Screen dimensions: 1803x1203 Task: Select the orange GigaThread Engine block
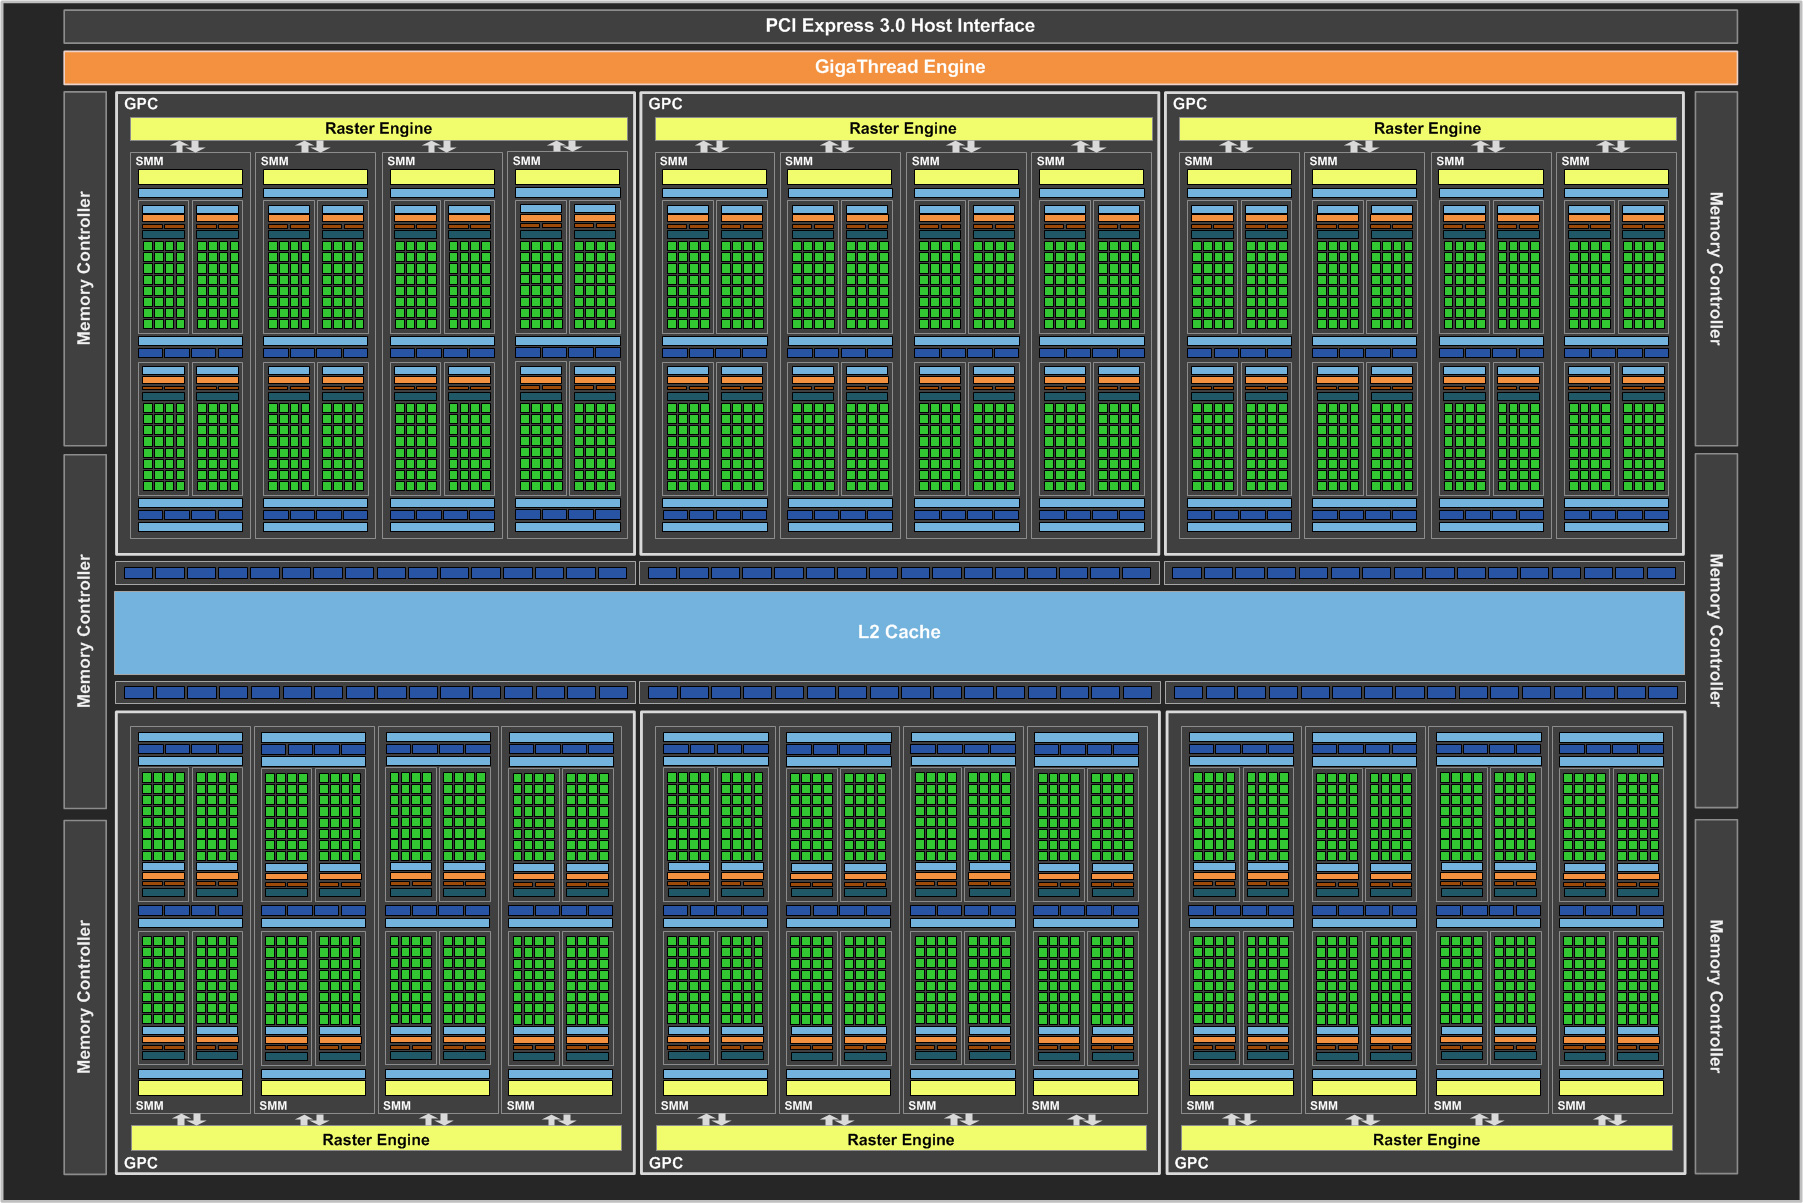pos(900,67)
